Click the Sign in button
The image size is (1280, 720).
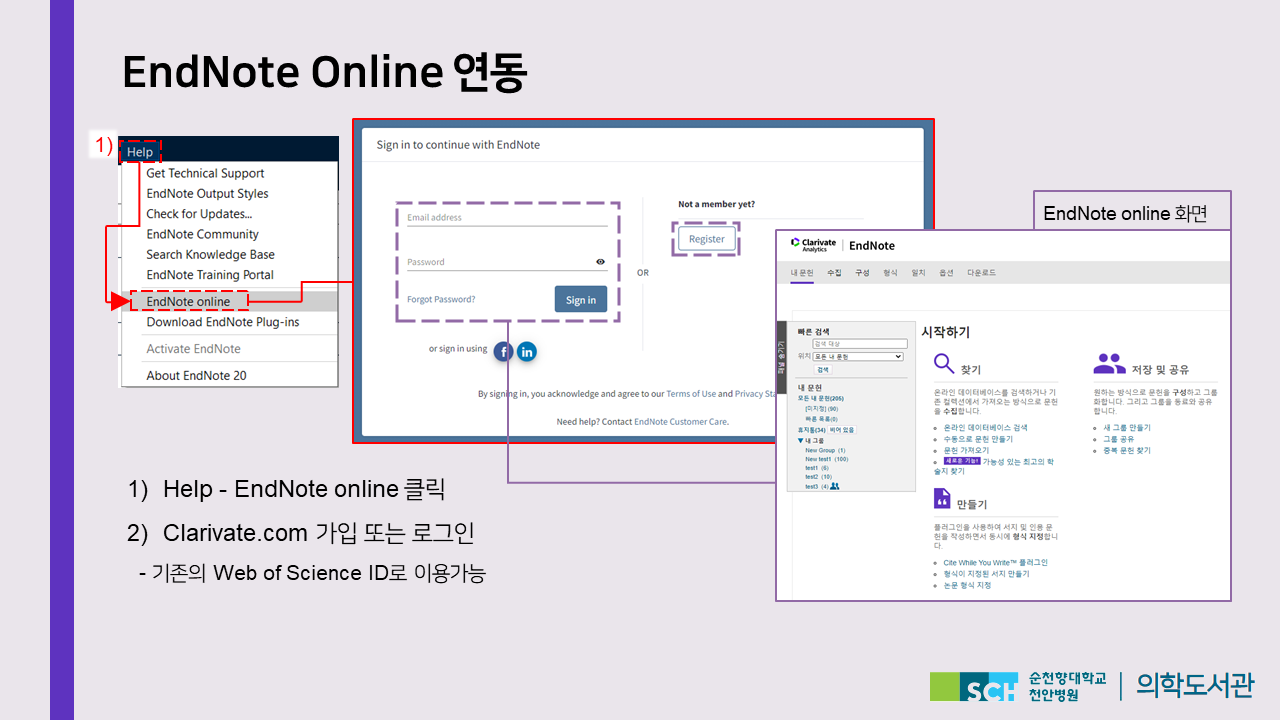pyautogui.click(x=581, y=299)
